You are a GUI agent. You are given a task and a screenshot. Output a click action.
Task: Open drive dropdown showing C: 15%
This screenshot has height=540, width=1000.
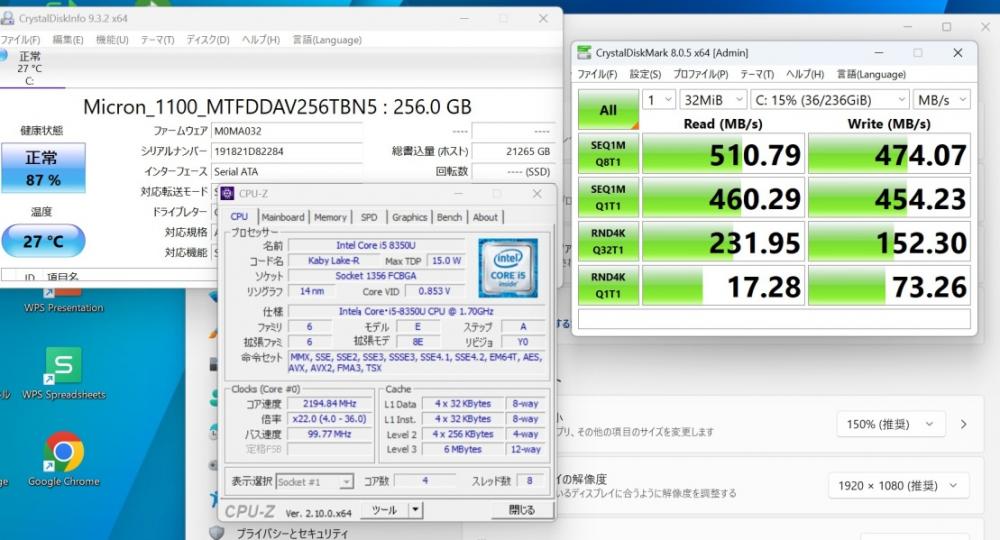point(829,100)
